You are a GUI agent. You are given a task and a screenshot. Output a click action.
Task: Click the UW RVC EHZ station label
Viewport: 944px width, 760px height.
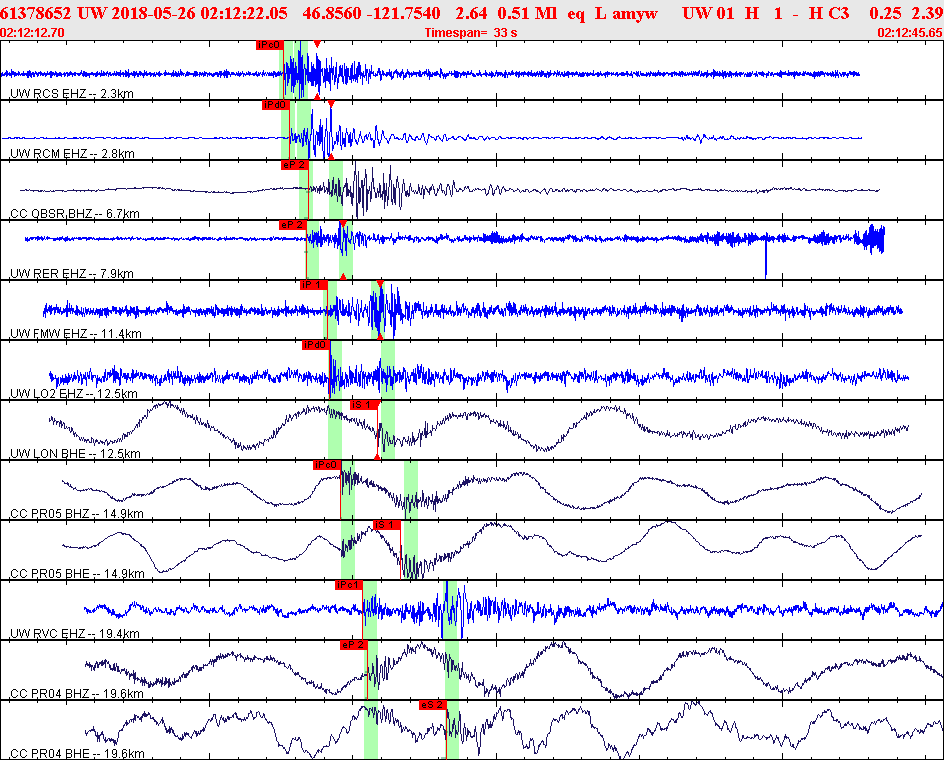pos(75,633)
